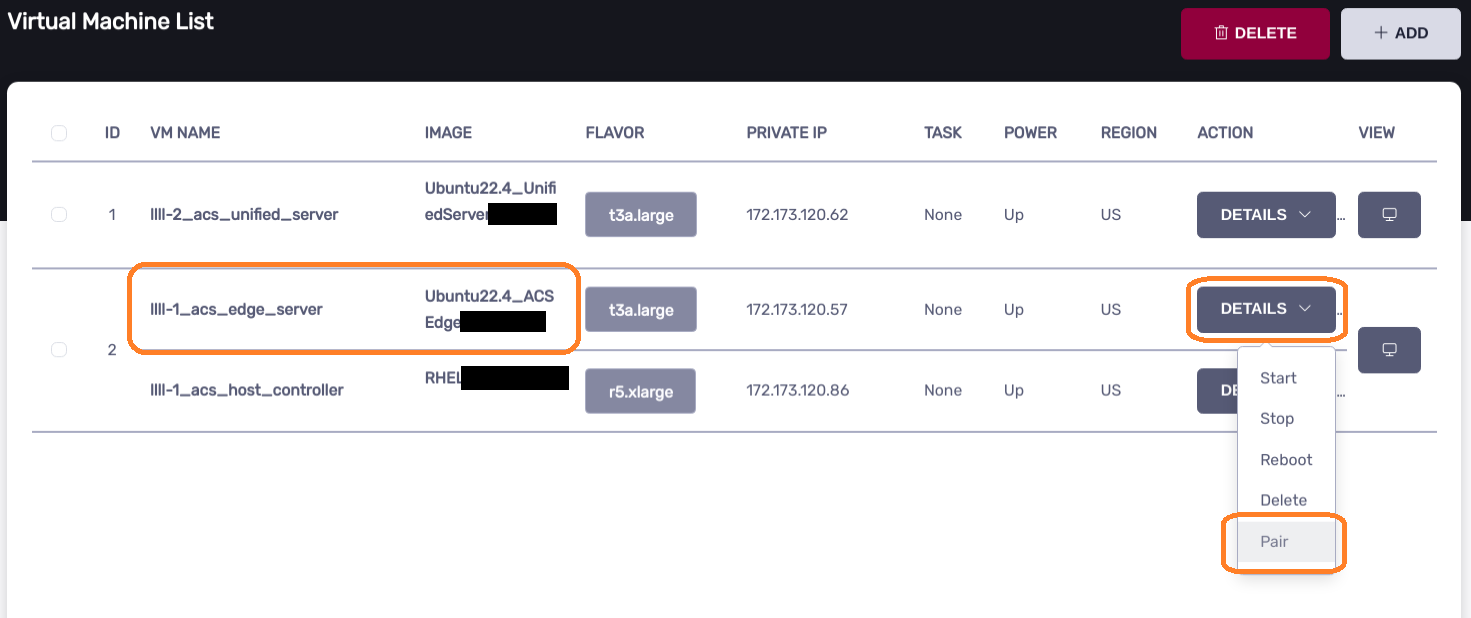Select Stop in the dropdown menu
1471x618 pixels.
pyautogui.click(x=1277, y=419)
